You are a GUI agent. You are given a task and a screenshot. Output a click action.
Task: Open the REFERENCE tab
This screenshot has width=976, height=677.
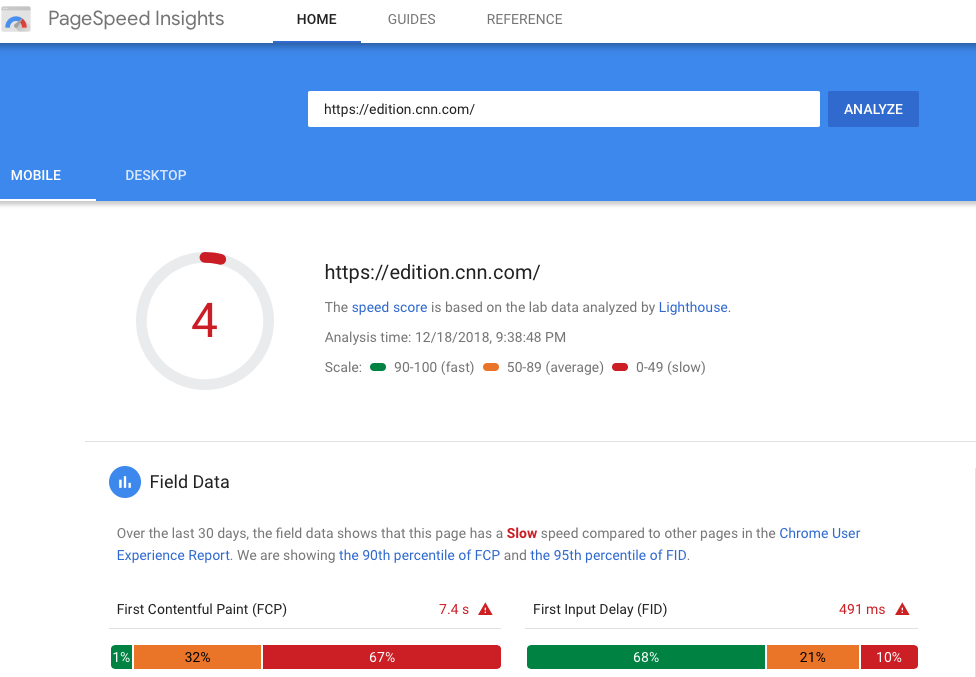[524, 19]
